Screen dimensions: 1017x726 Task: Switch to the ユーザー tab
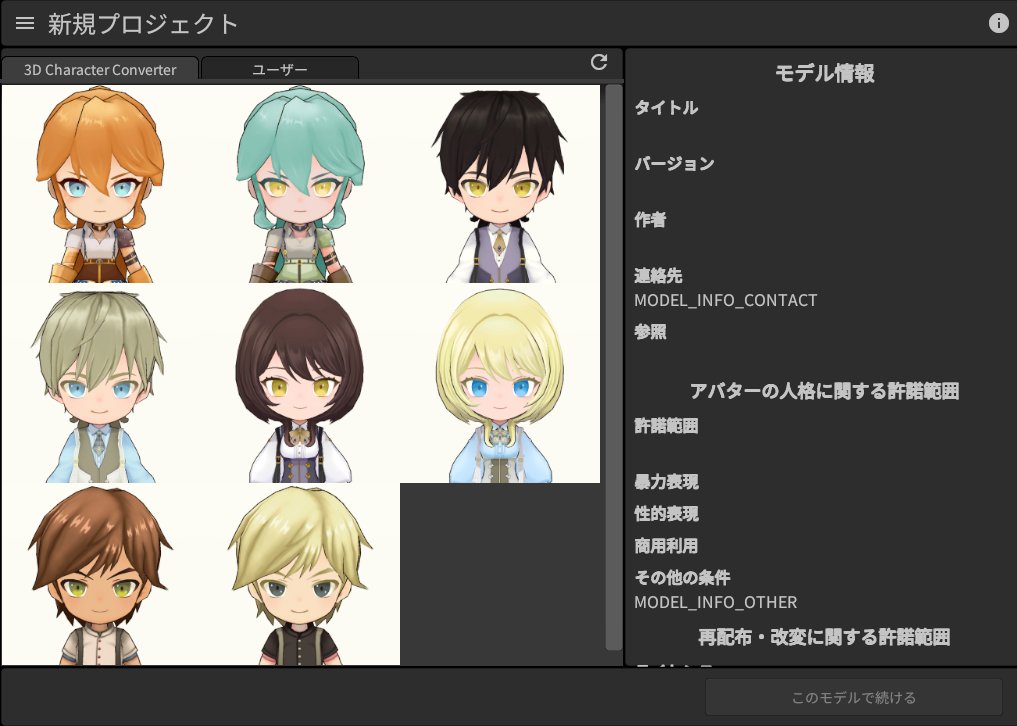click(281, 68)
